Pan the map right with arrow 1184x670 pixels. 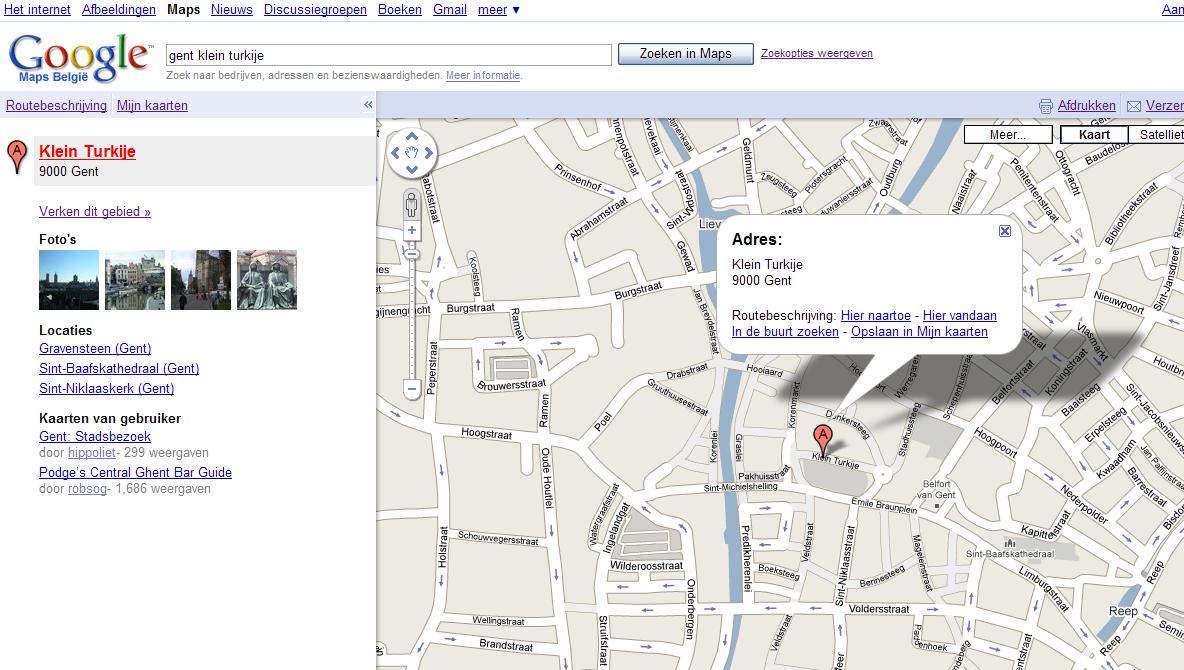pyautogui.click(x=429, y=153)
